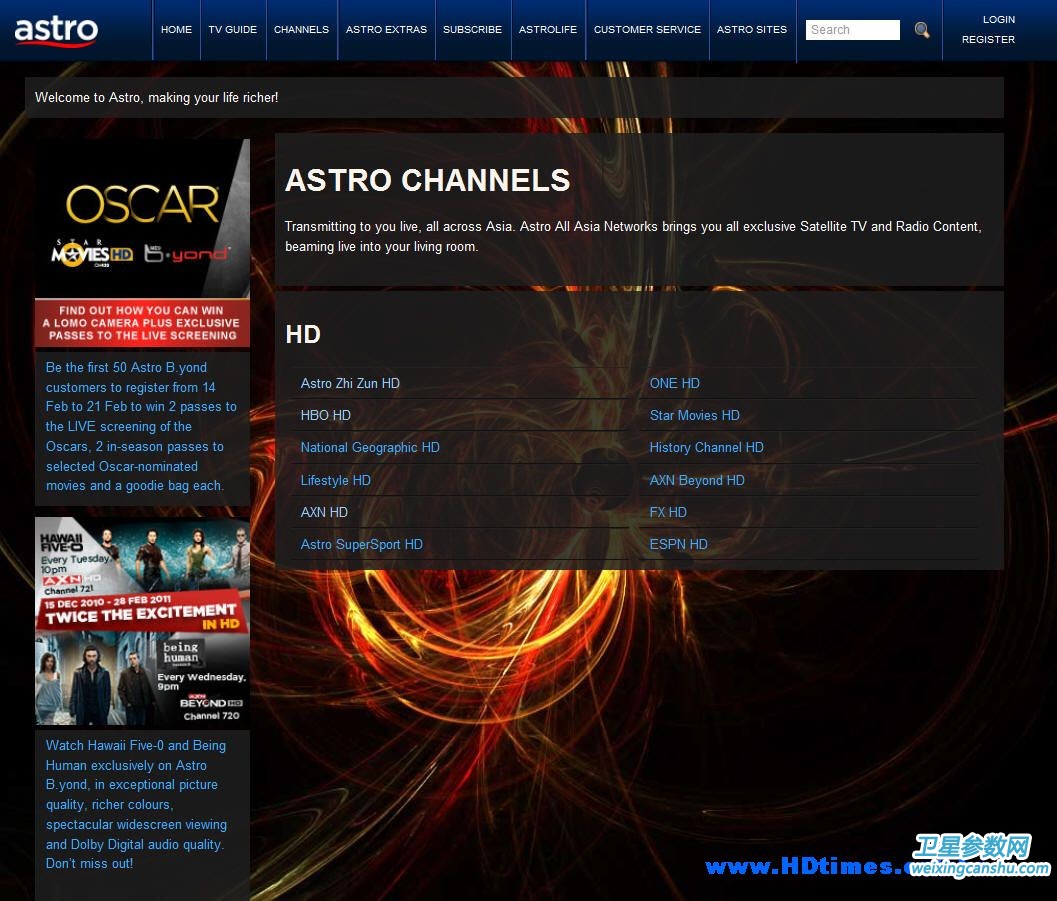This screenshot has height=901, width=1057.
Task: Click the LOGIN link
Action: tap(998, 20)
